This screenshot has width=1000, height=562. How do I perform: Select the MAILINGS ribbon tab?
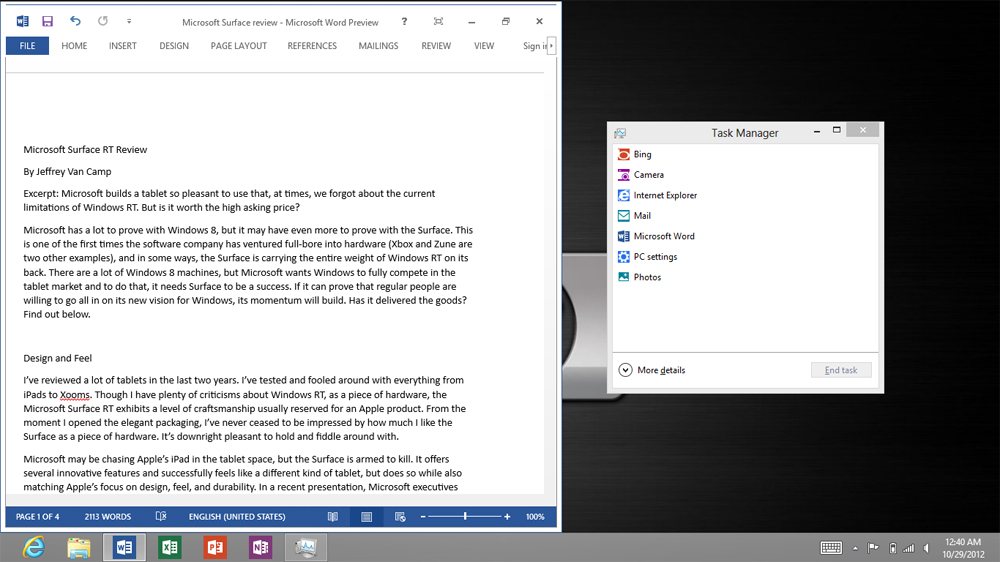click(378, 46)
